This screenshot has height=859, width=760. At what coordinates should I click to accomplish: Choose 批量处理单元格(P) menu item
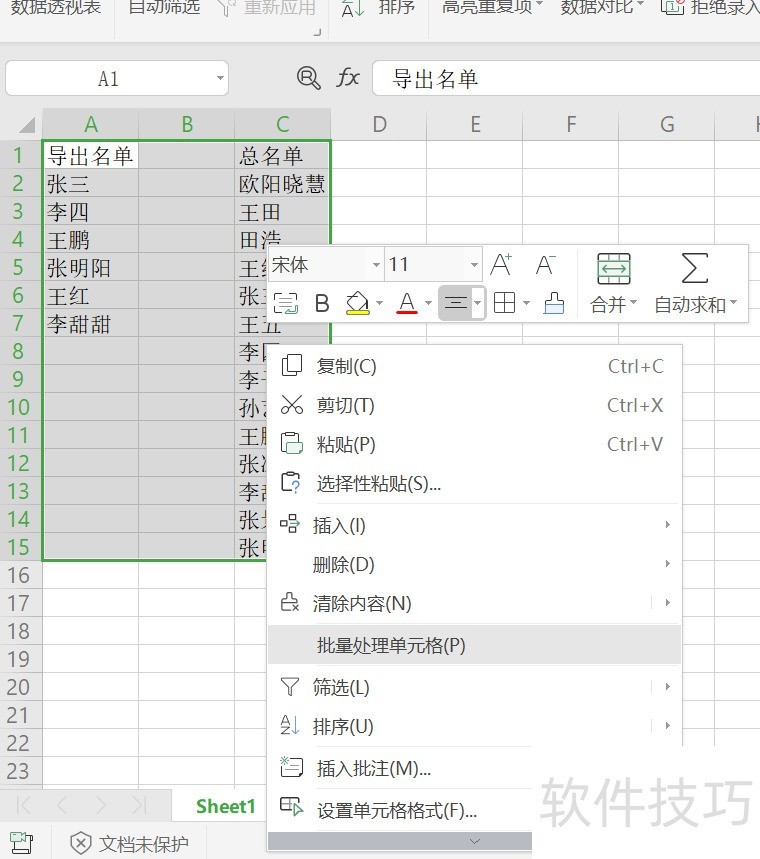pos(475,645)
